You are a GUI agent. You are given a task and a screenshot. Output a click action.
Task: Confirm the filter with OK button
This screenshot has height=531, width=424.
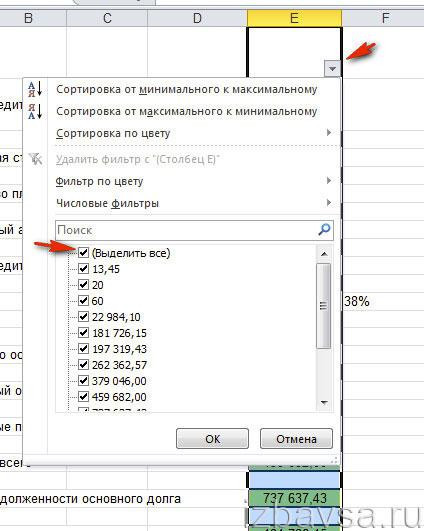(212, 439)
